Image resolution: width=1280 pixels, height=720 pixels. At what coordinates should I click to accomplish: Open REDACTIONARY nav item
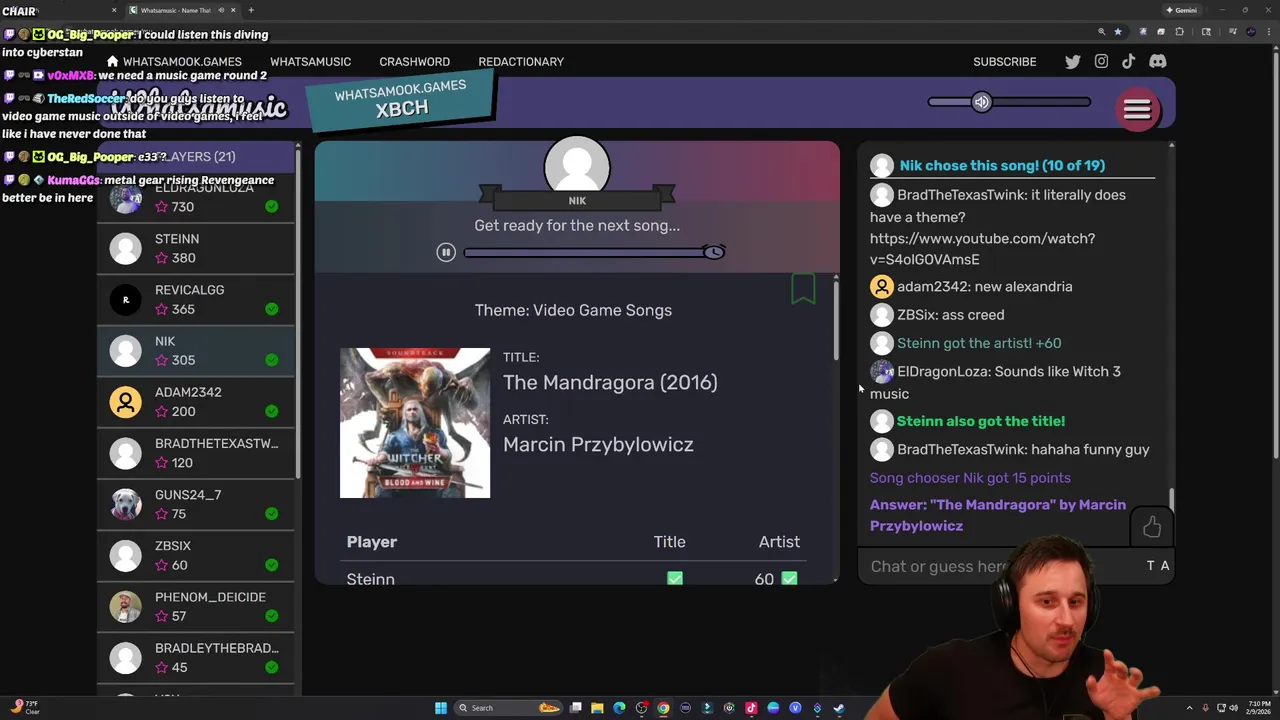(521, 61)
